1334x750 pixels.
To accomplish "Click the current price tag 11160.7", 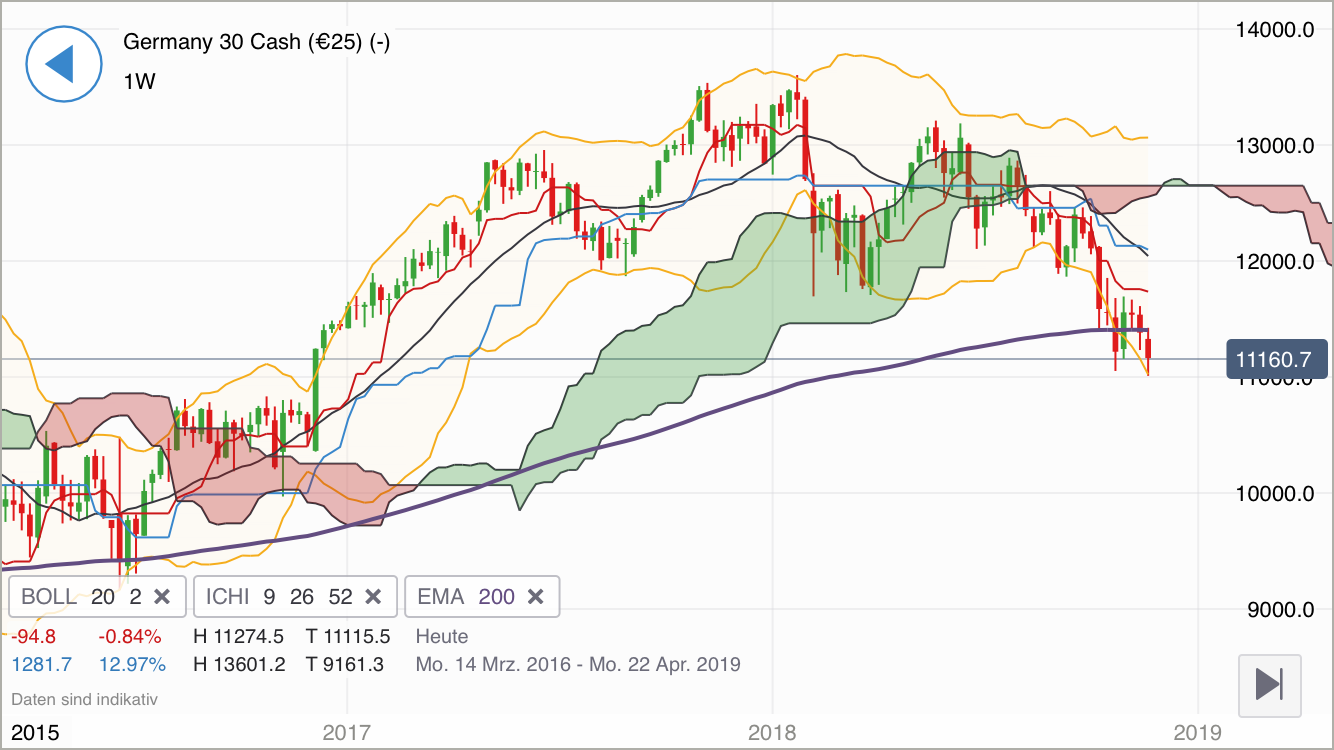I will [1276, 359].
